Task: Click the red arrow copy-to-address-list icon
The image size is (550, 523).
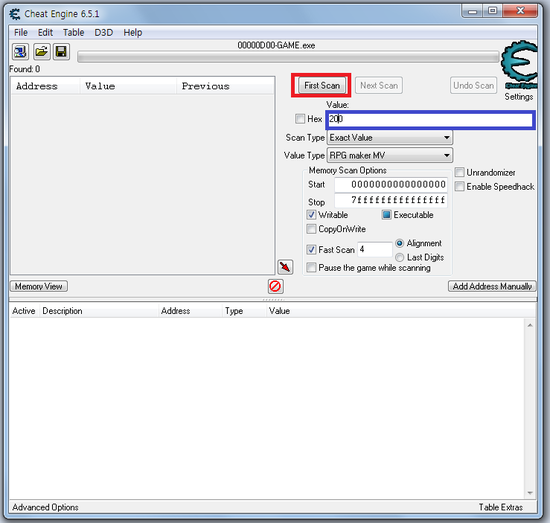Action: click(285, 267)
